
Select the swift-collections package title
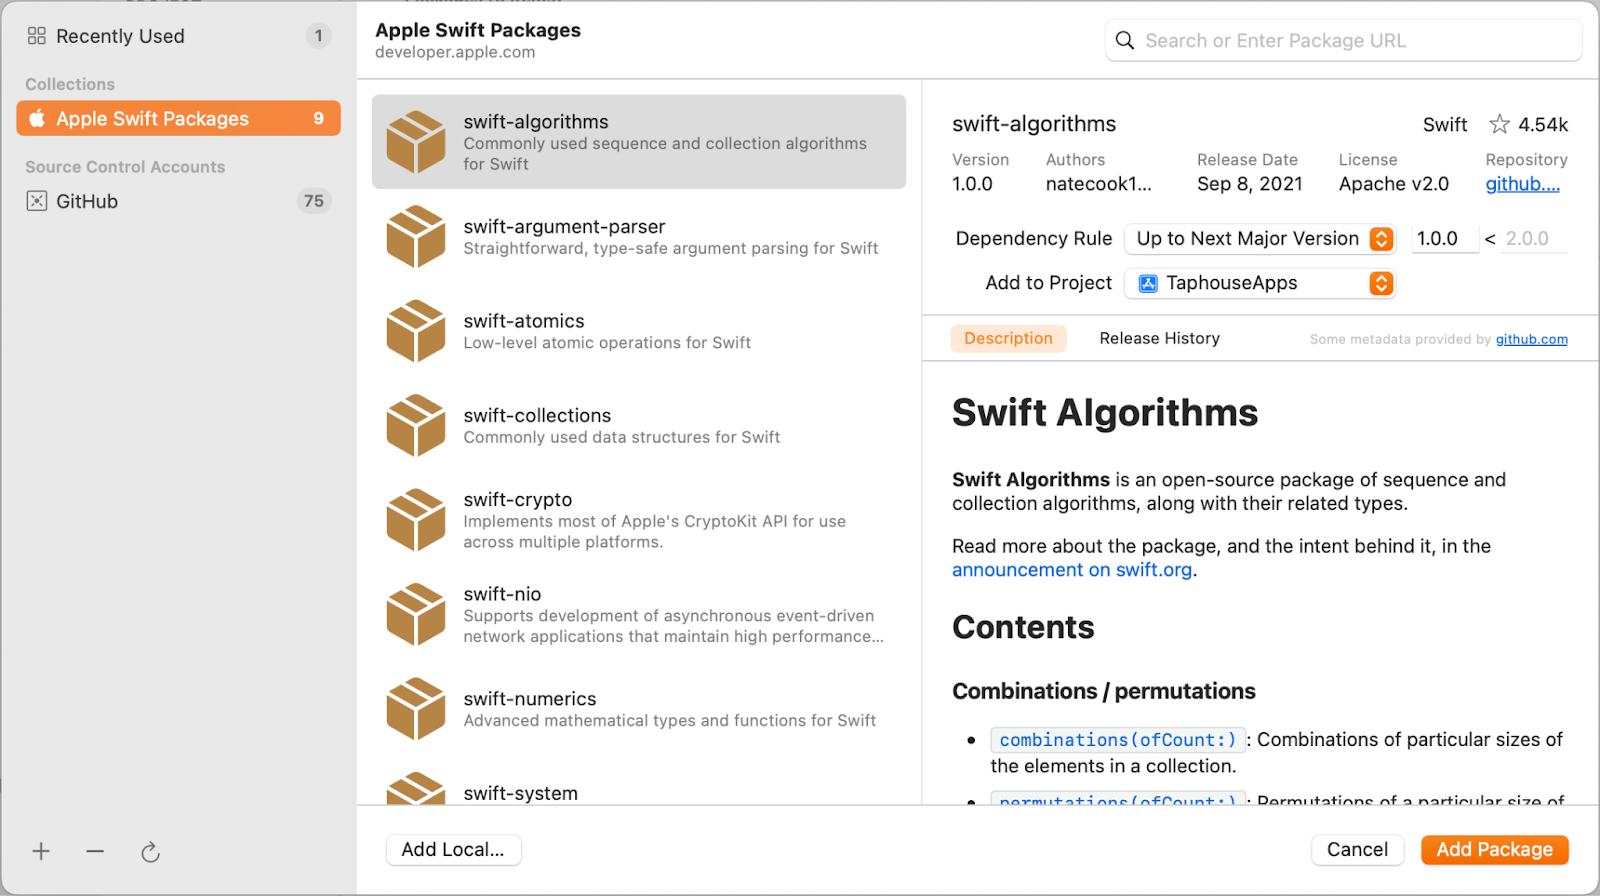click(537, 415)
